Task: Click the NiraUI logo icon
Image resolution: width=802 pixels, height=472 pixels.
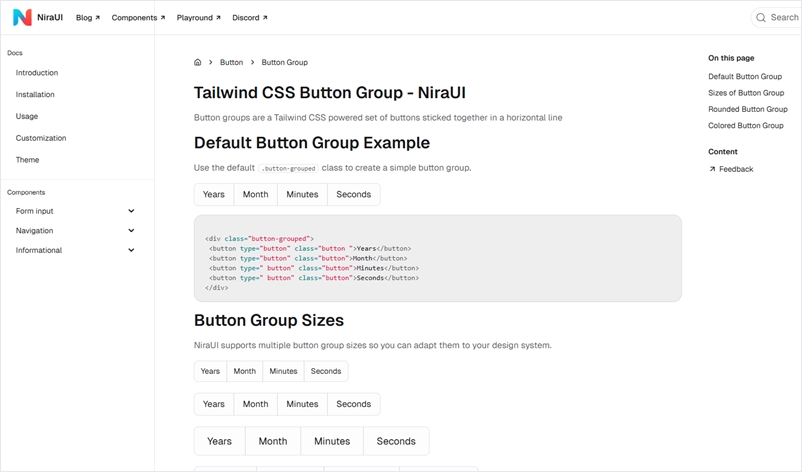Action: click(22, 17)
